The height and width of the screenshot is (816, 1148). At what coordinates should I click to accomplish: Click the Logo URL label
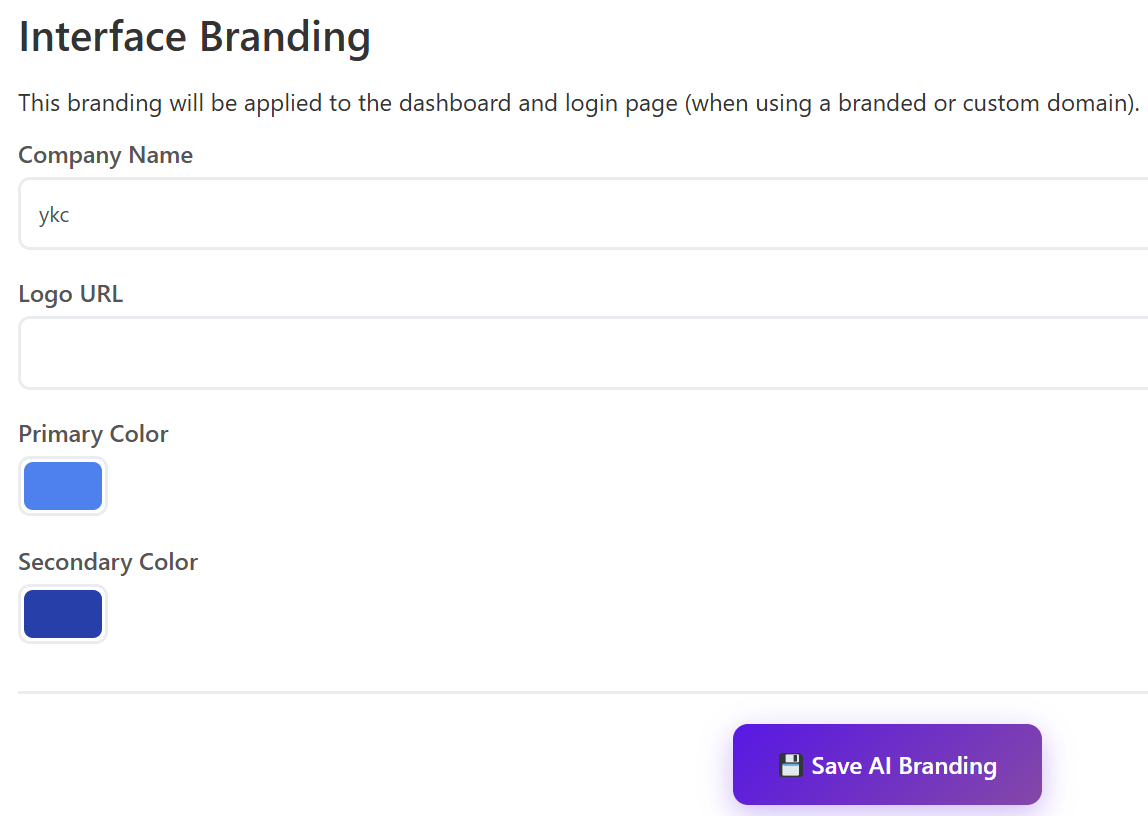click(x=71, y=294)
